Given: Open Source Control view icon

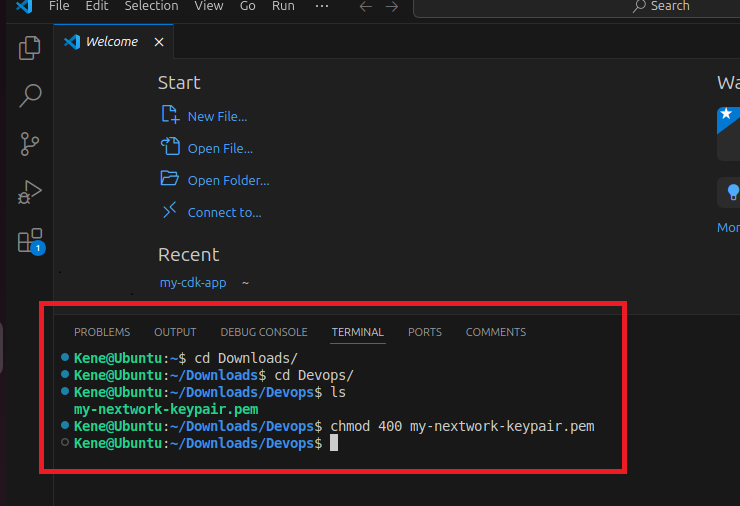Looking at the screenshot, I should (30, 144).
